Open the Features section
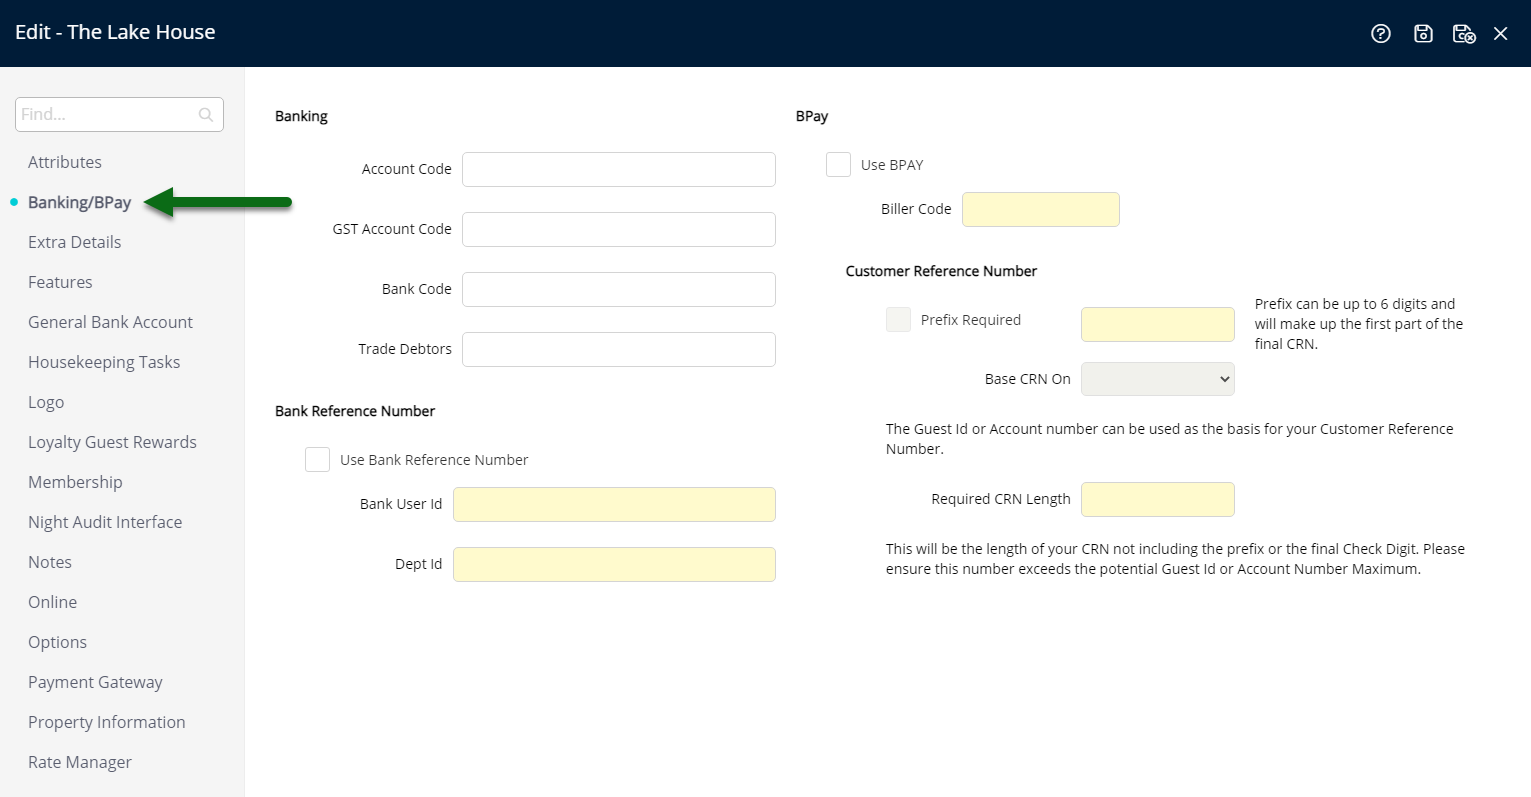This screenshot has height=797, width=1531. coord(60,282)
